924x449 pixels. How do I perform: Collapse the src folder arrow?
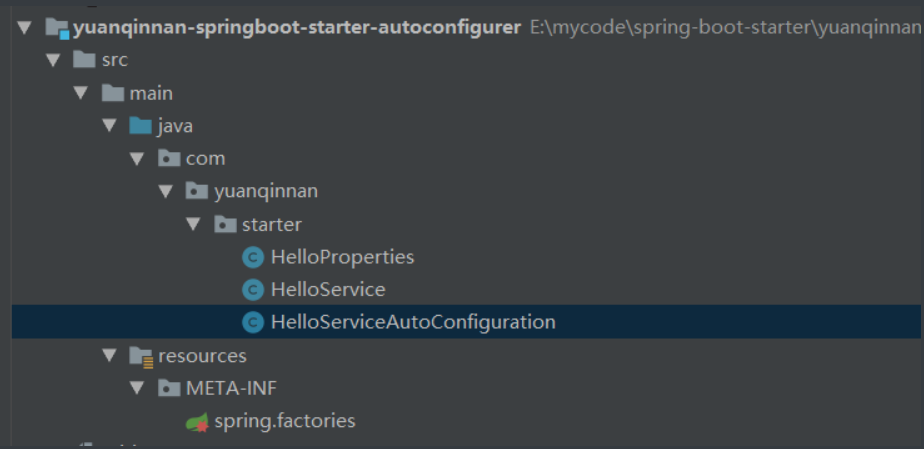click(x=53, y=60)
